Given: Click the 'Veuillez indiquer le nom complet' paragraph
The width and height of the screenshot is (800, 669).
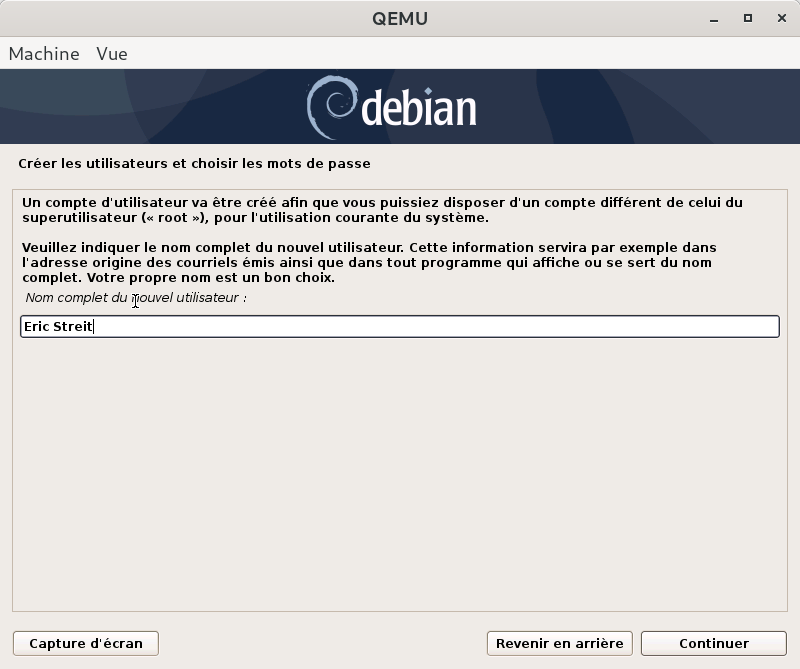Looking at the screenshot, I should coord(370,262).
